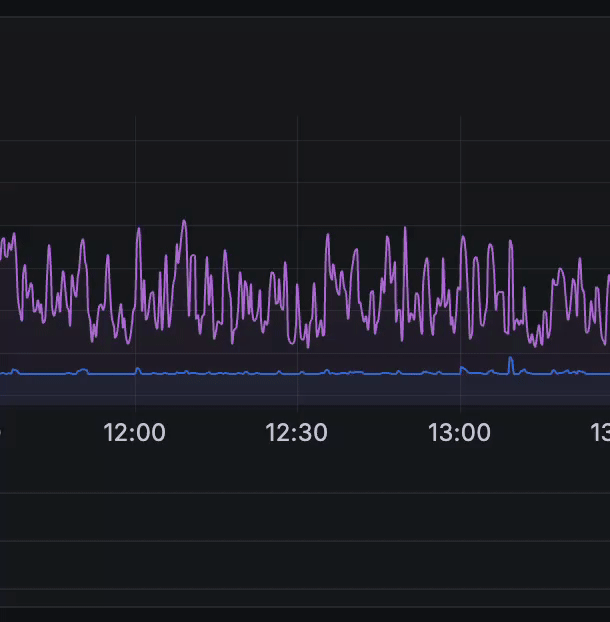Click the 12:00 time axis label

tap(134, 432)
